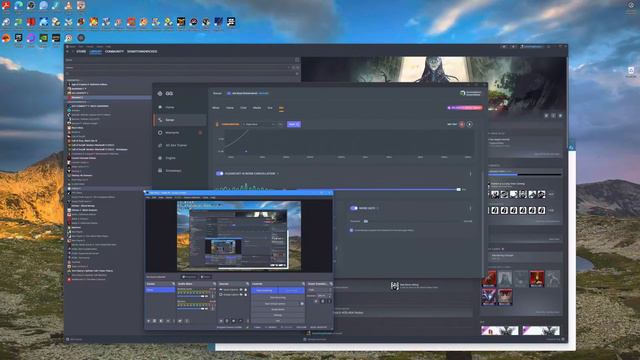The width and height of the screenshot is (640, 360).
Task: Click the GG logo at top of sidebar
Action: click(166, 93)
